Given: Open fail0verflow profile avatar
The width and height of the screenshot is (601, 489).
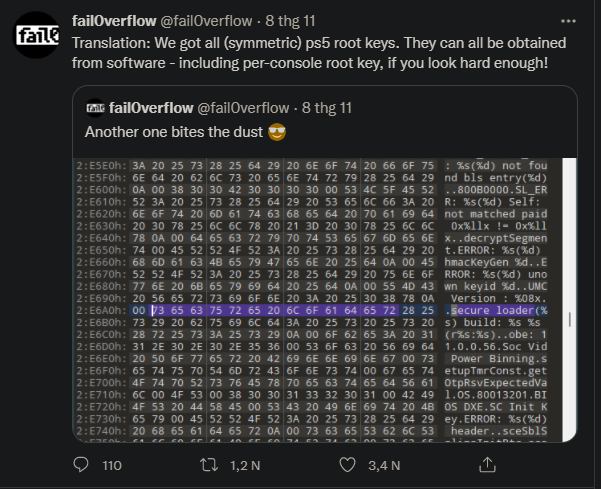Looking at the screenshot, I should pyautogui.click(x=36, y=35).
